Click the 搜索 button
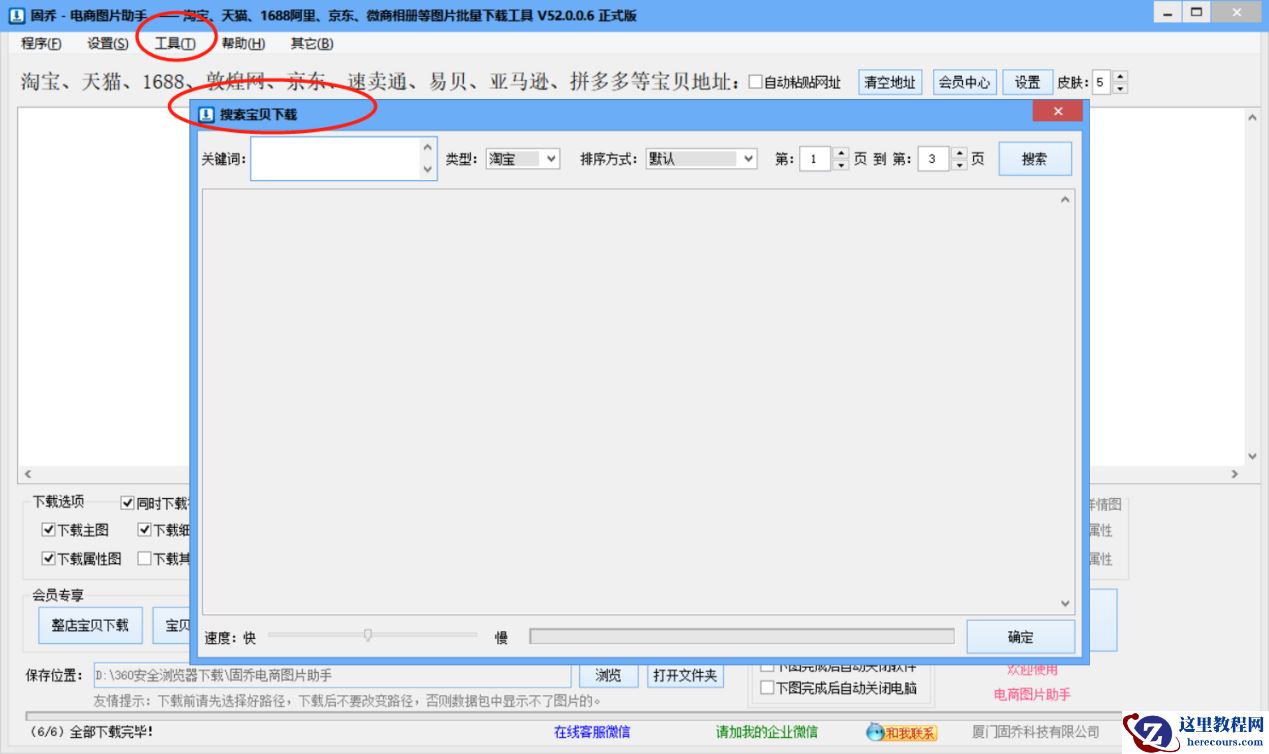The height and width of the screenshot is (754, 1269). (x=1034, y=159)
